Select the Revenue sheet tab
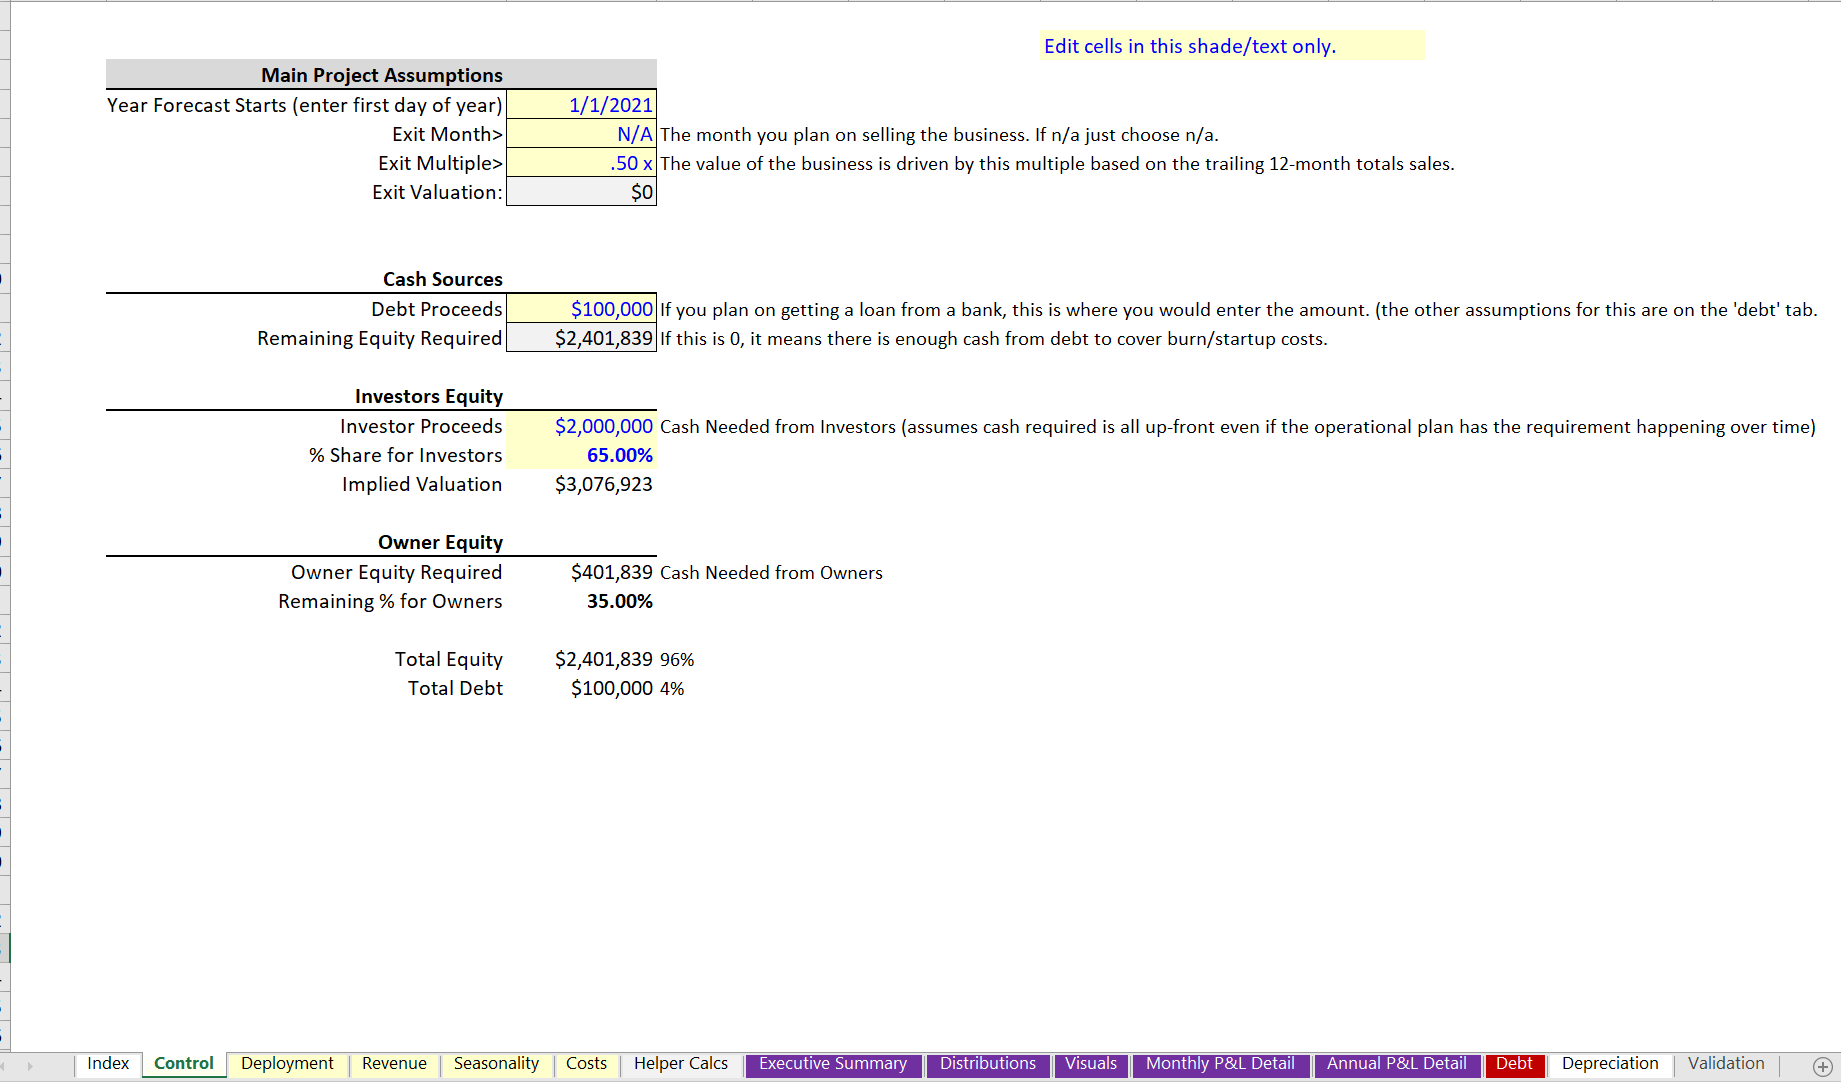Image resolution: width=1841 pixels, height=1082 pixels. pos(393,1064)
